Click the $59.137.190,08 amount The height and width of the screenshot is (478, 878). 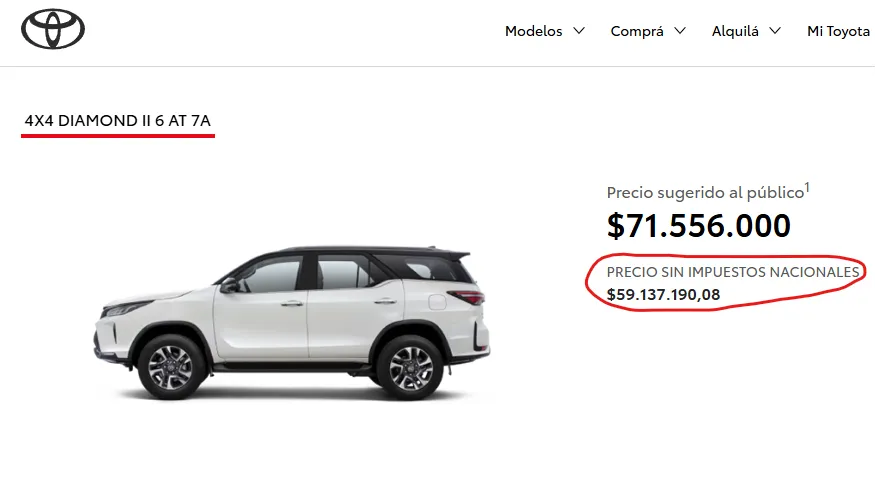(664, 294)
